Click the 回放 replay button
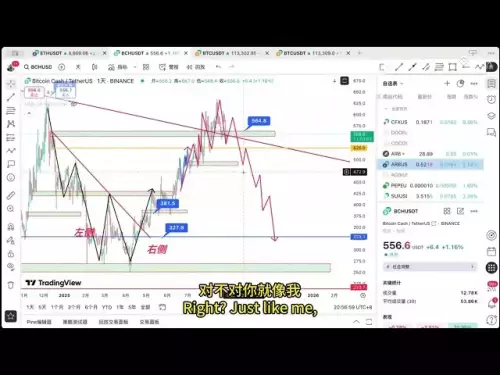 point(196,67)
